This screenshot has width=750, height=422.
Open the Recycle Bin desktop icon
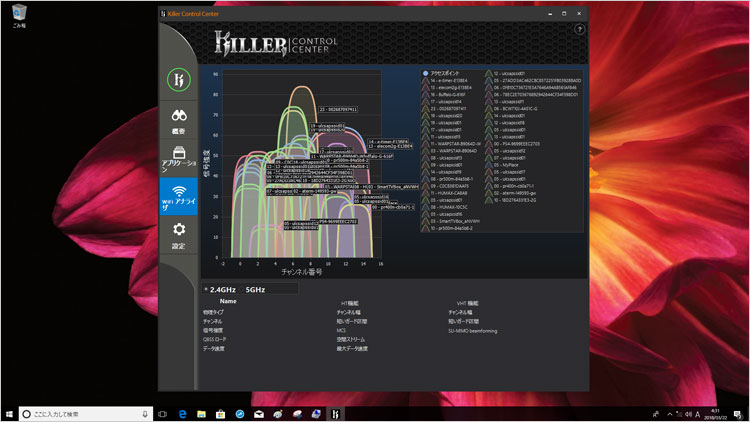19,16
